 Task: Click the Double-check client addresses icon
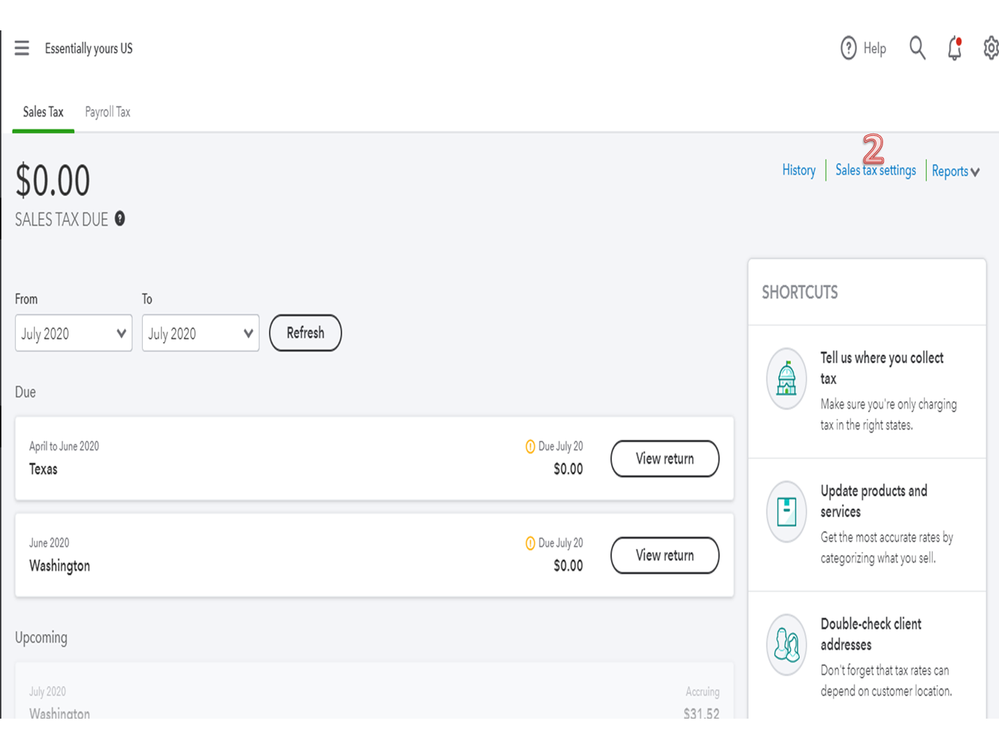[x=786, y=645]
